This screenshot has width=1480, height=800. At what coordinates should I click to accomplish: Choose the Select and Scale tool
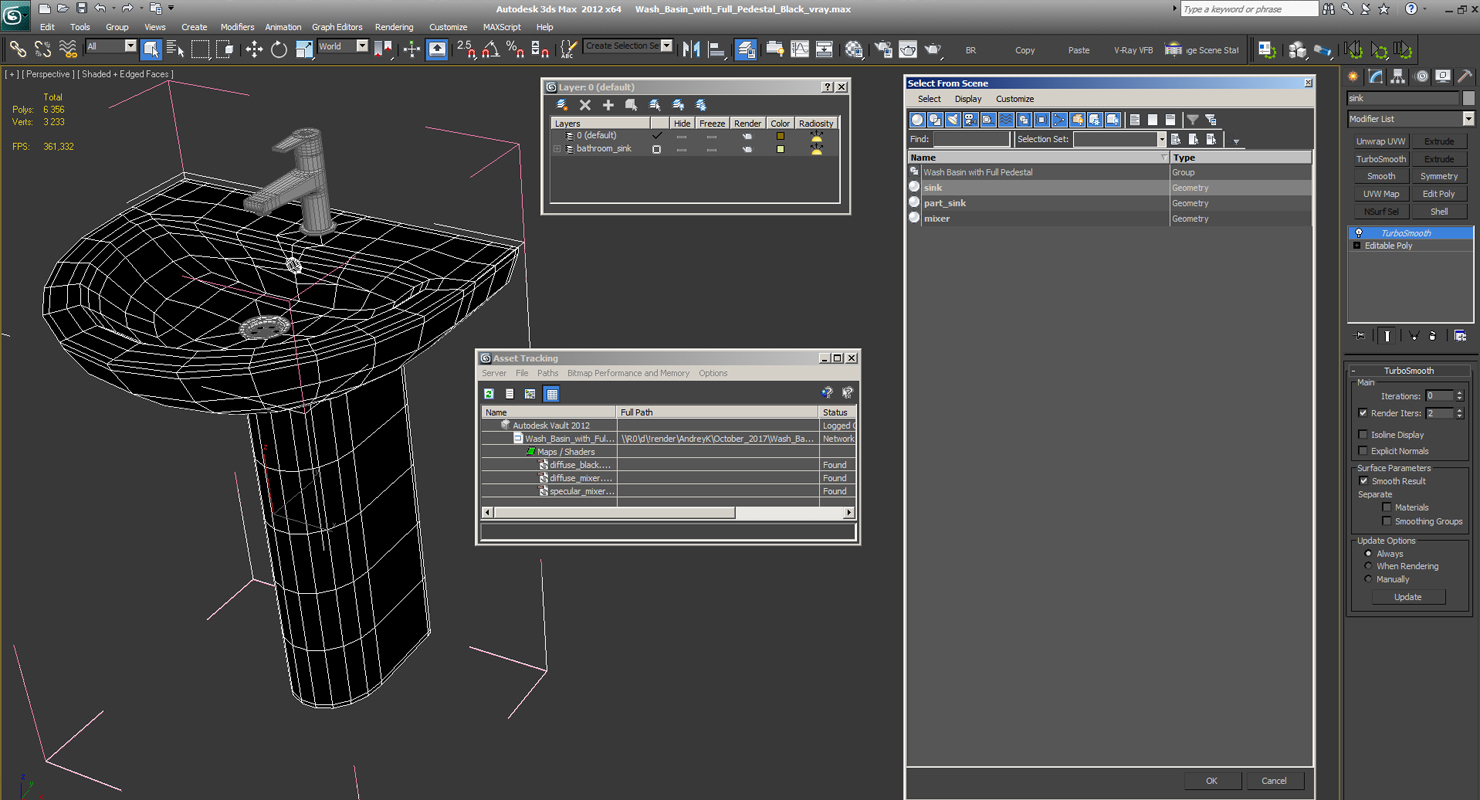pos(304,49)
